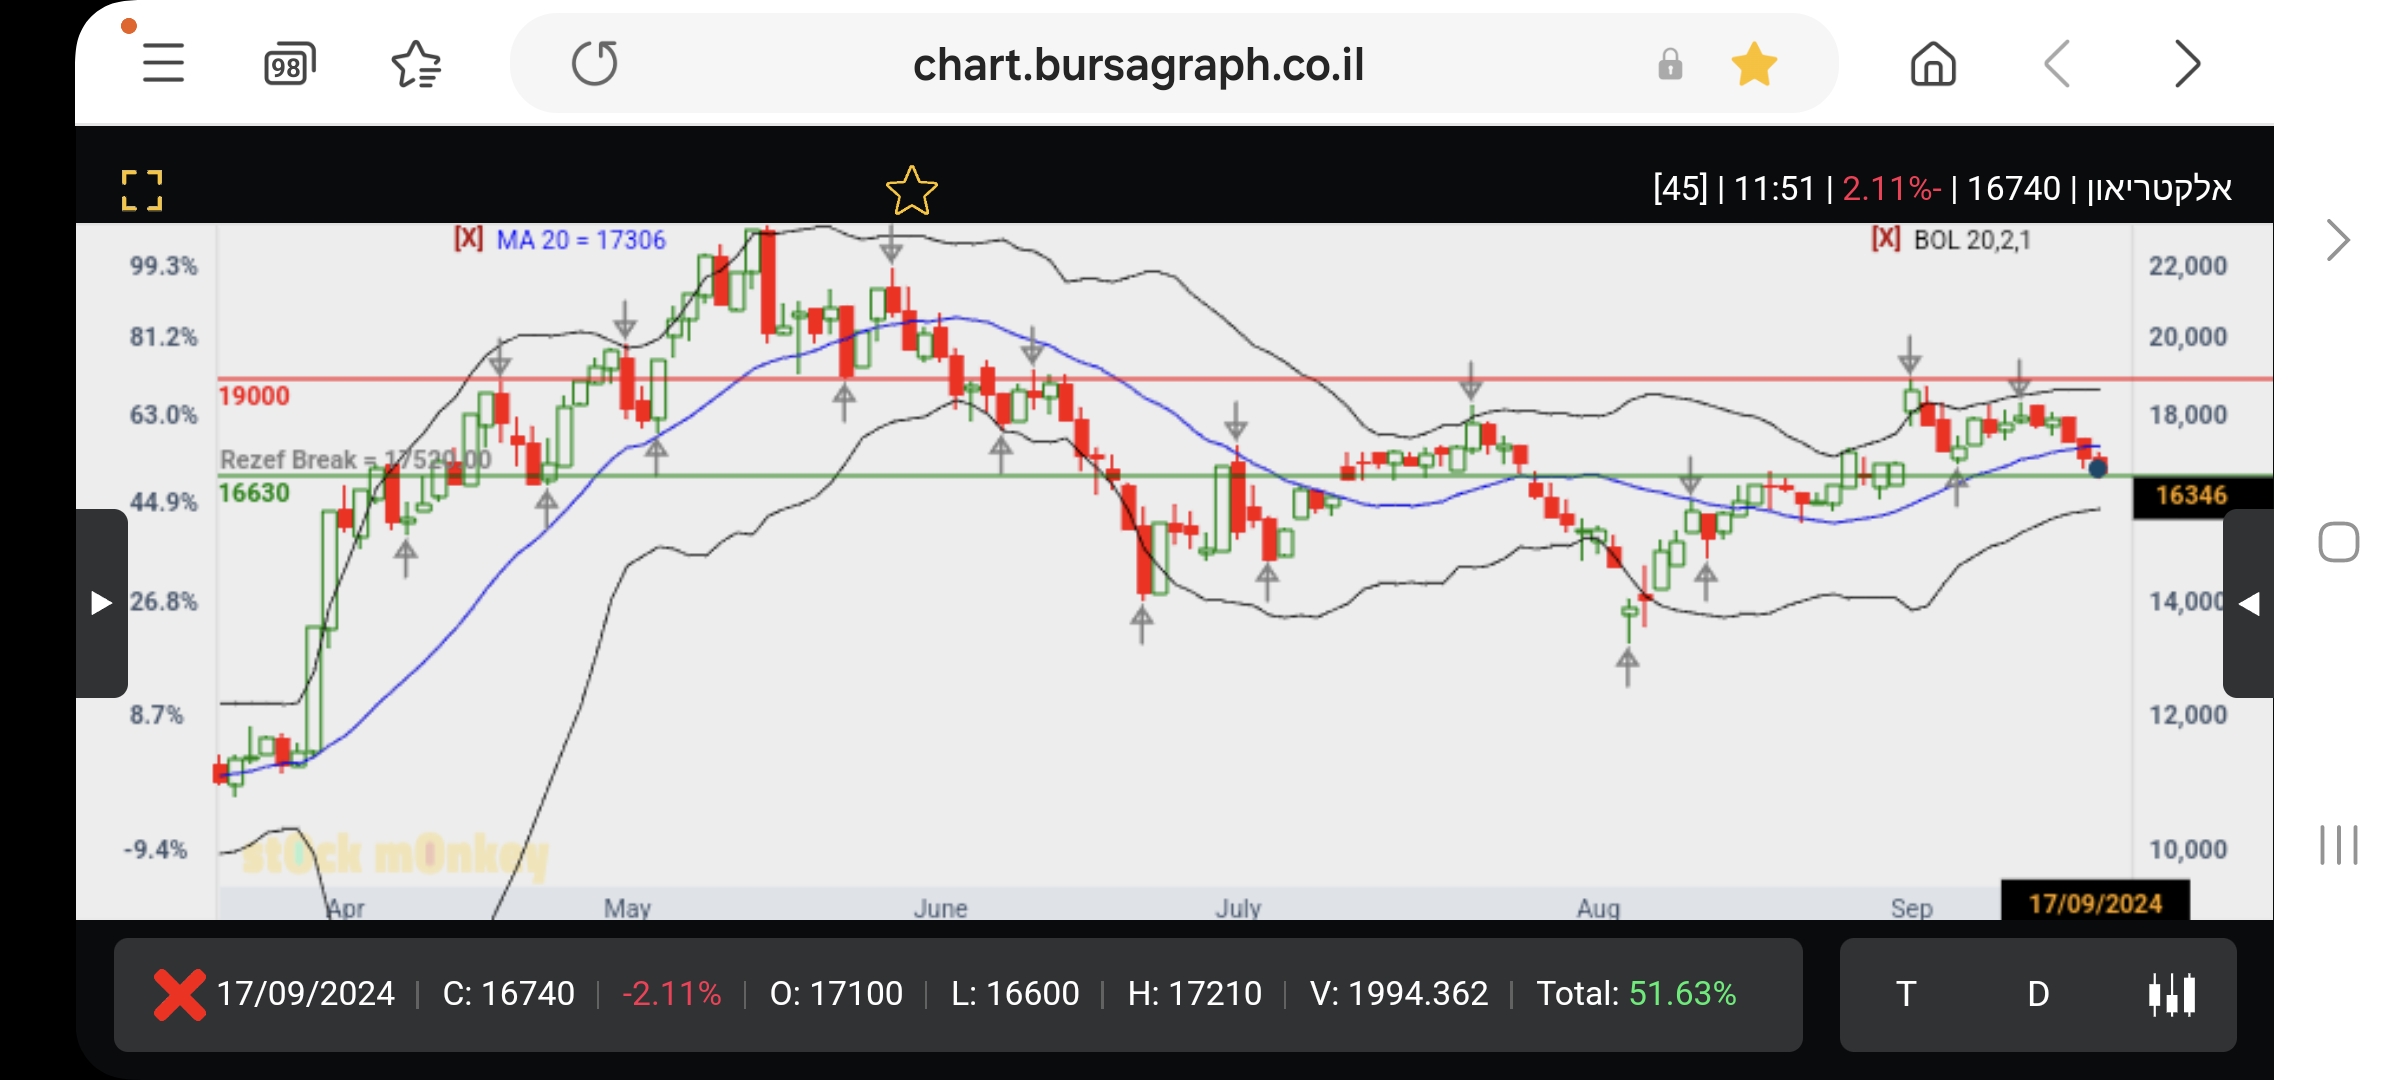Click the chart.bursagraph.co.il address bar
The width and height of the screenshot is (2400, 1080).
tap(1138, 65)
